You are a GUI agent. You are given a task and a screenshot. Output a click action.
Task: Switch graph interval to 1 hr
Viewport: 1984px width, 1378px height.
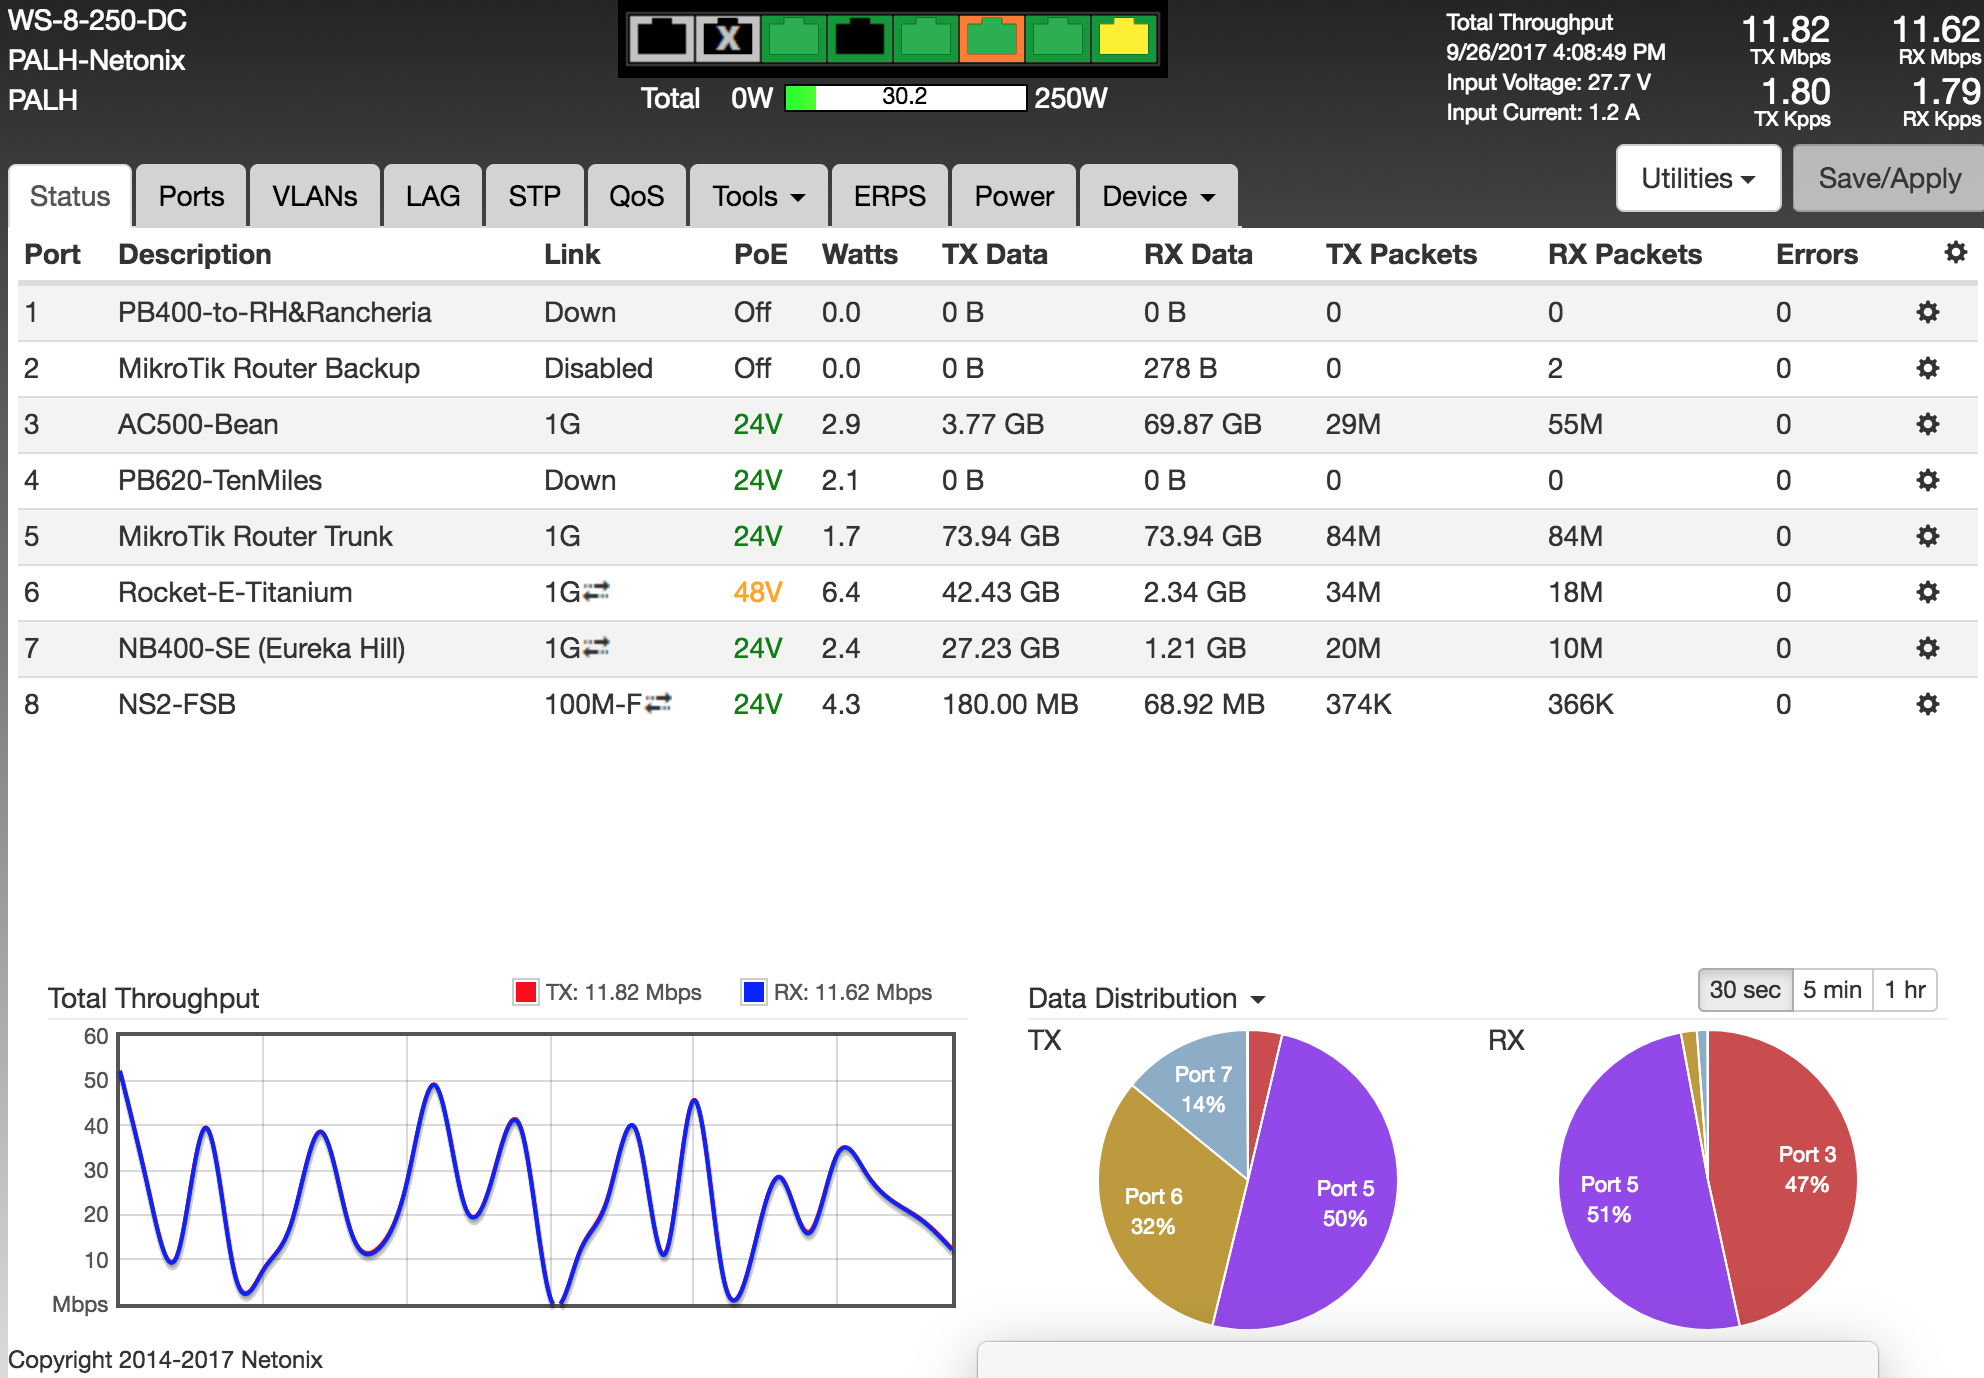point(1904,990)
